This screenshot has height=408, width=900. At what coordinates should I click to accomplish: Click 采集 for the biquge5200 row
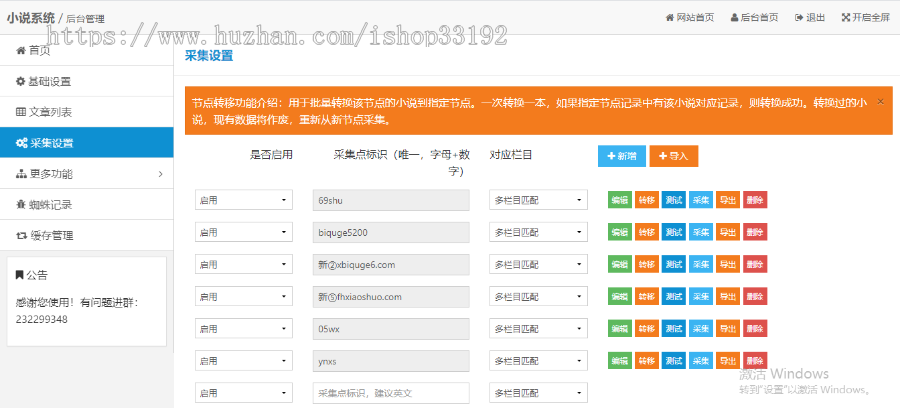pos(701,232)
